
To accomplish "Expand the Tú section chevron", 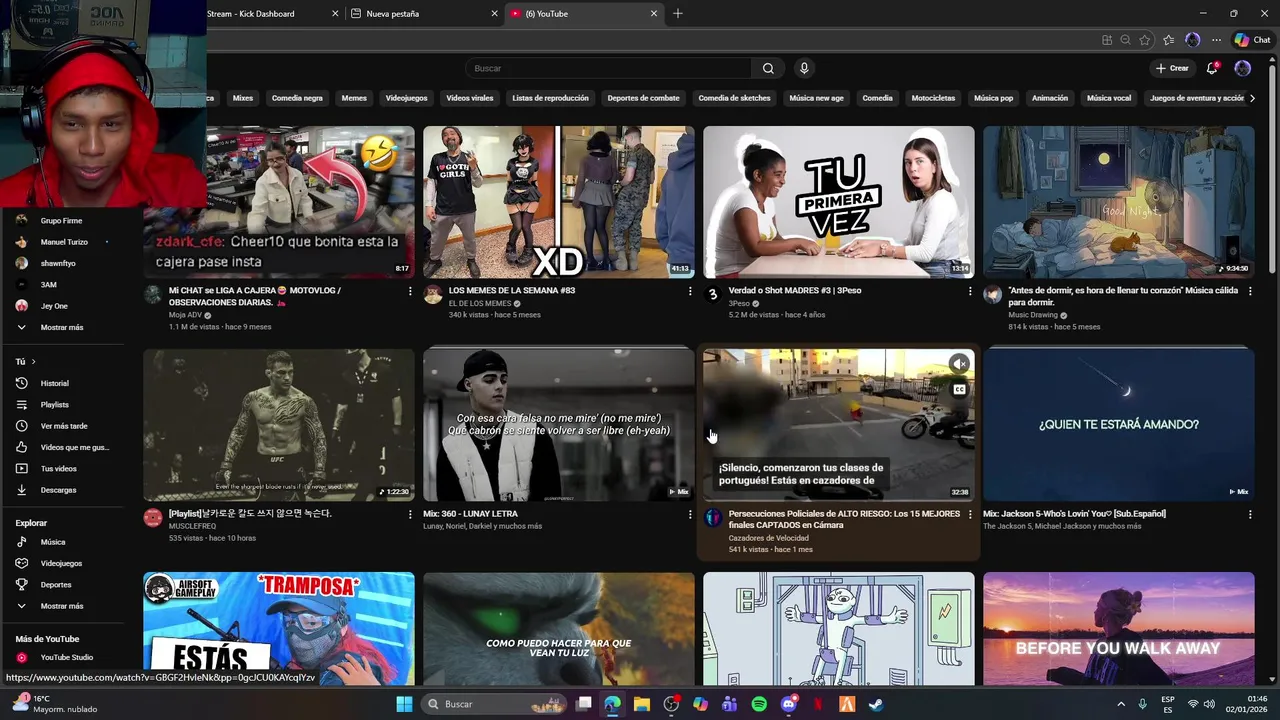I will point(33,361).
